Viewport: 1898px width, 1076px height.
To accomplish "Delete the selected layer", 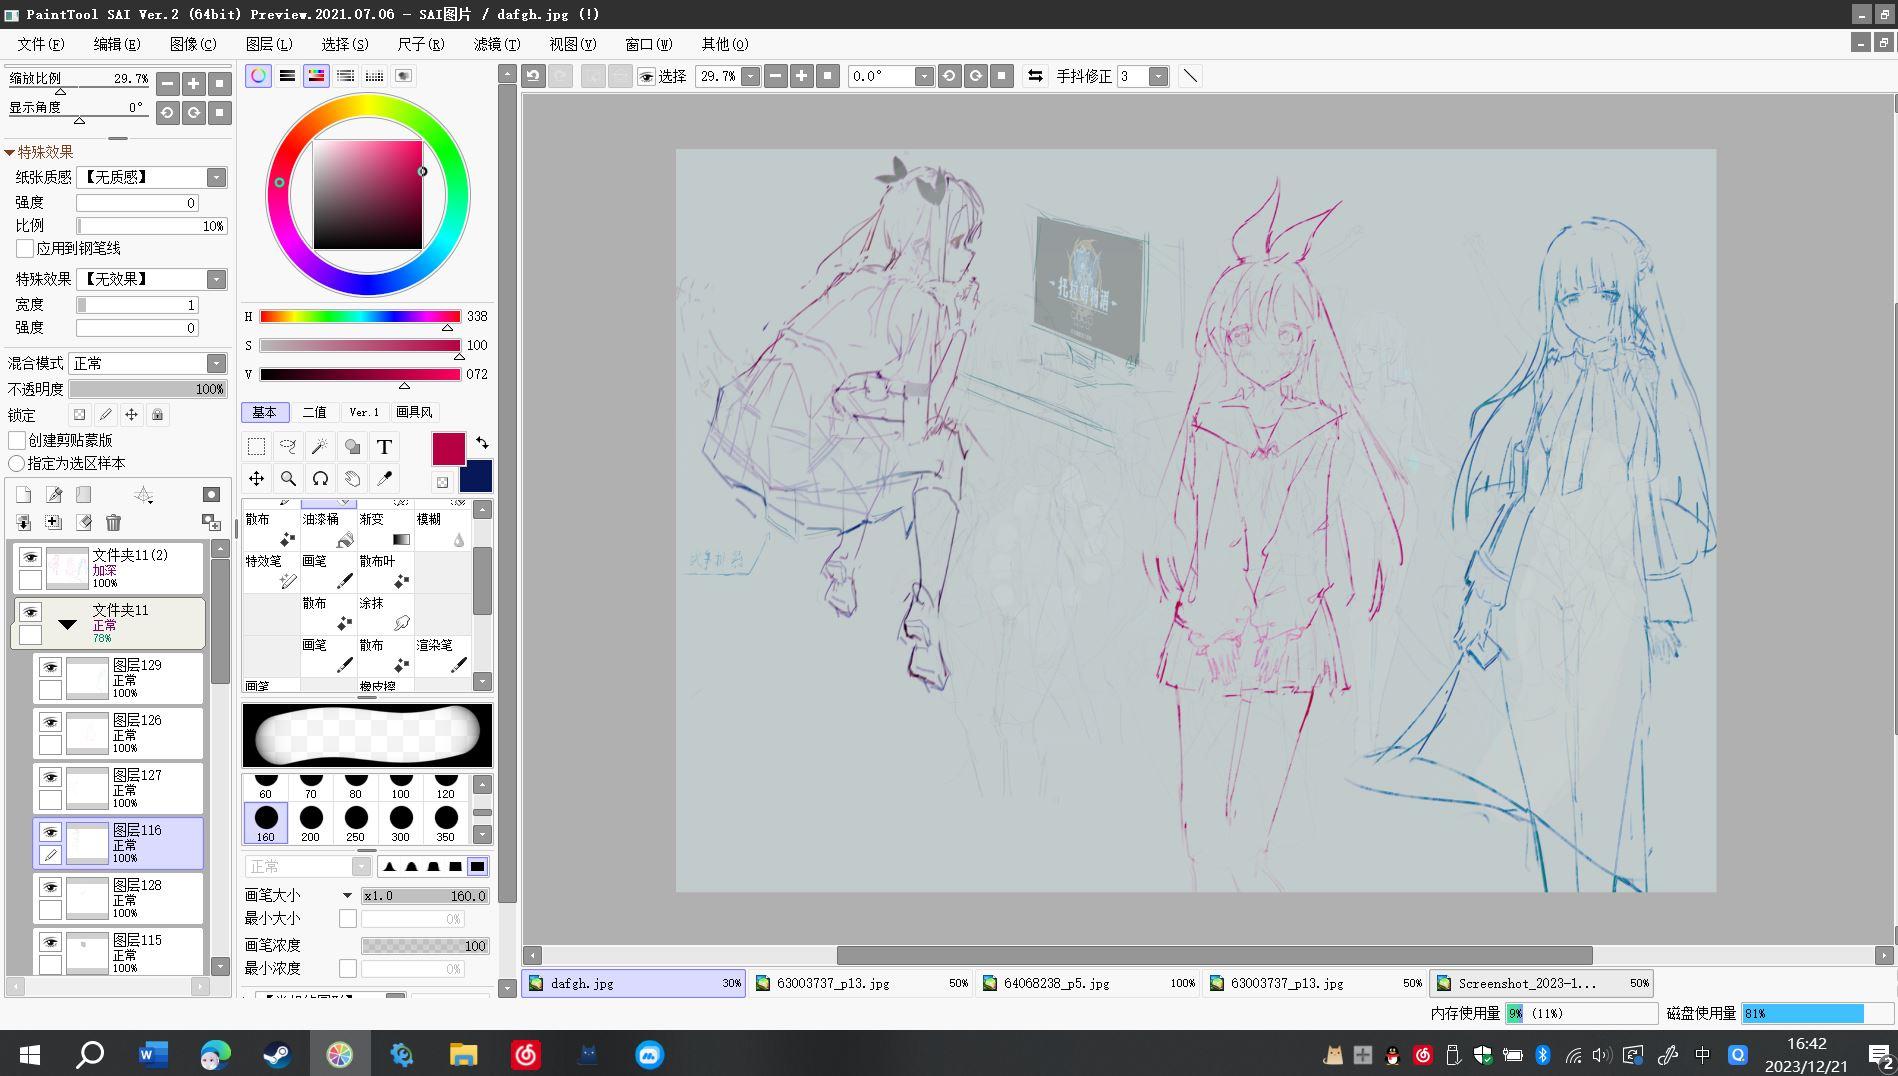I will point(113,522).
